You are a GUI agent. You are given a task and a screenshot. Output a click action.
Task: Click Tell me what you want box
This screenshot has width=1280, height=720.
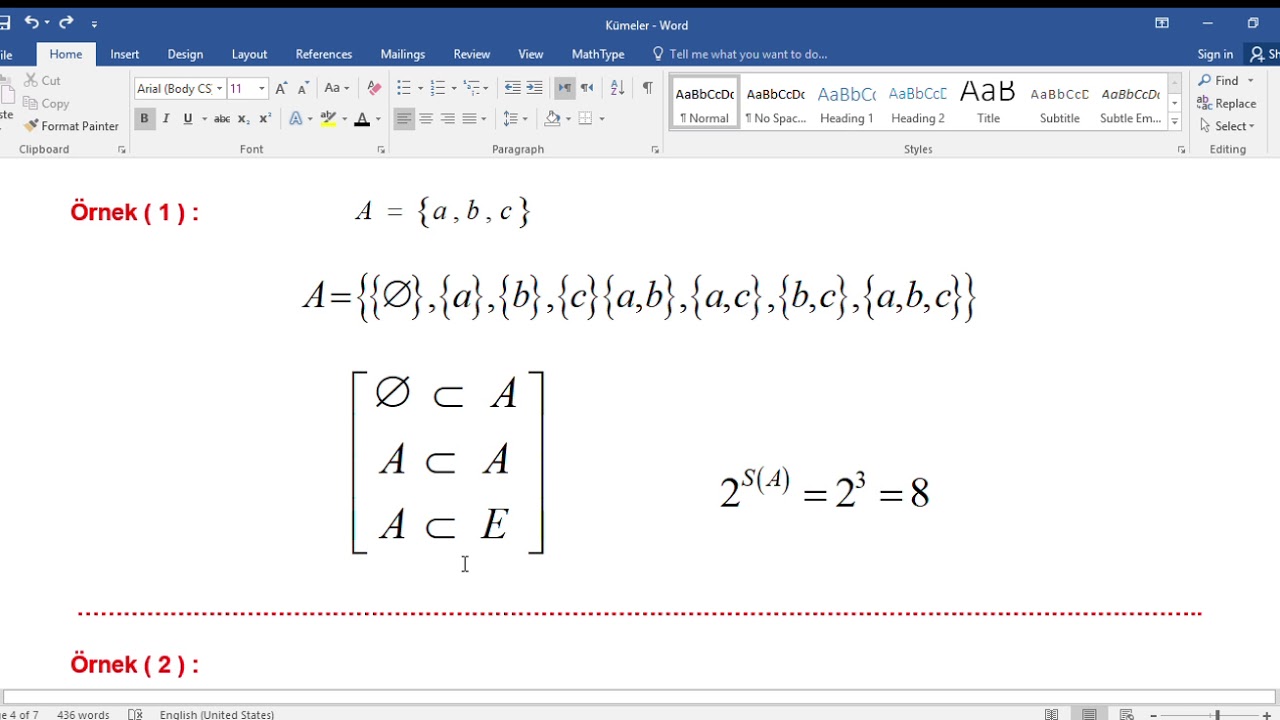[x=739, y=54]
